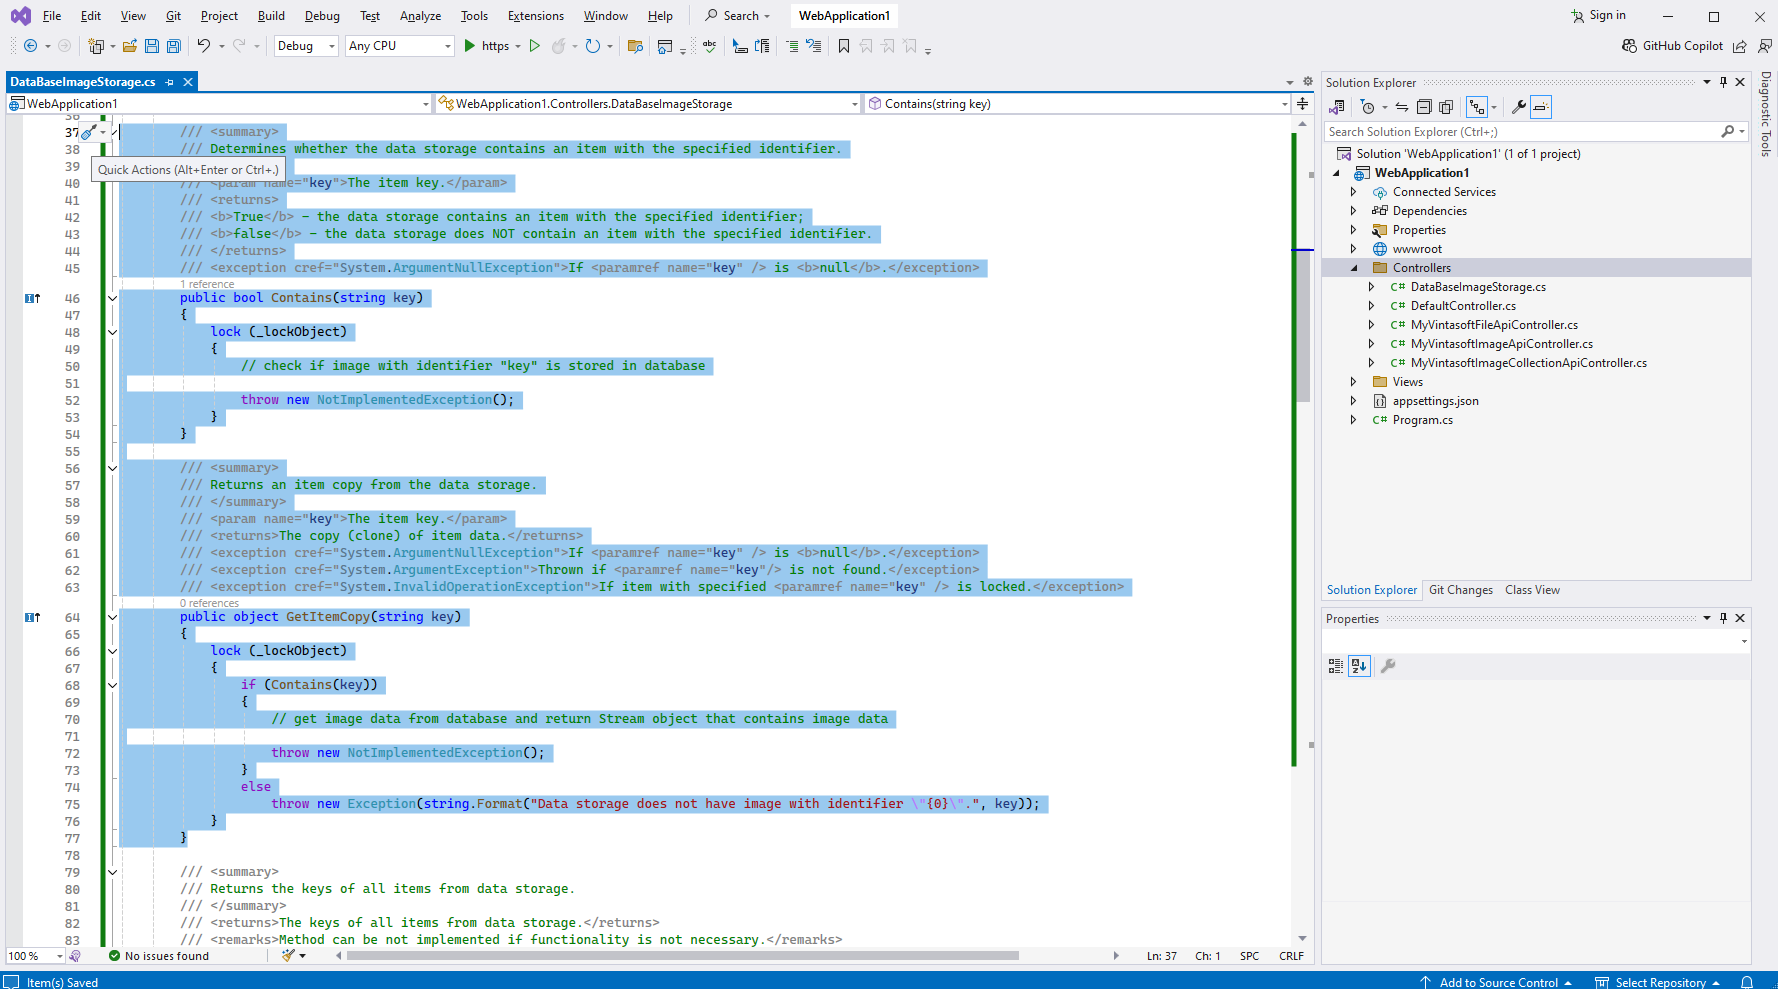Click the Save All toolbar icon
Image resolution: width=1778 pixels, height=989 pixels.
[x=174, y=46]
